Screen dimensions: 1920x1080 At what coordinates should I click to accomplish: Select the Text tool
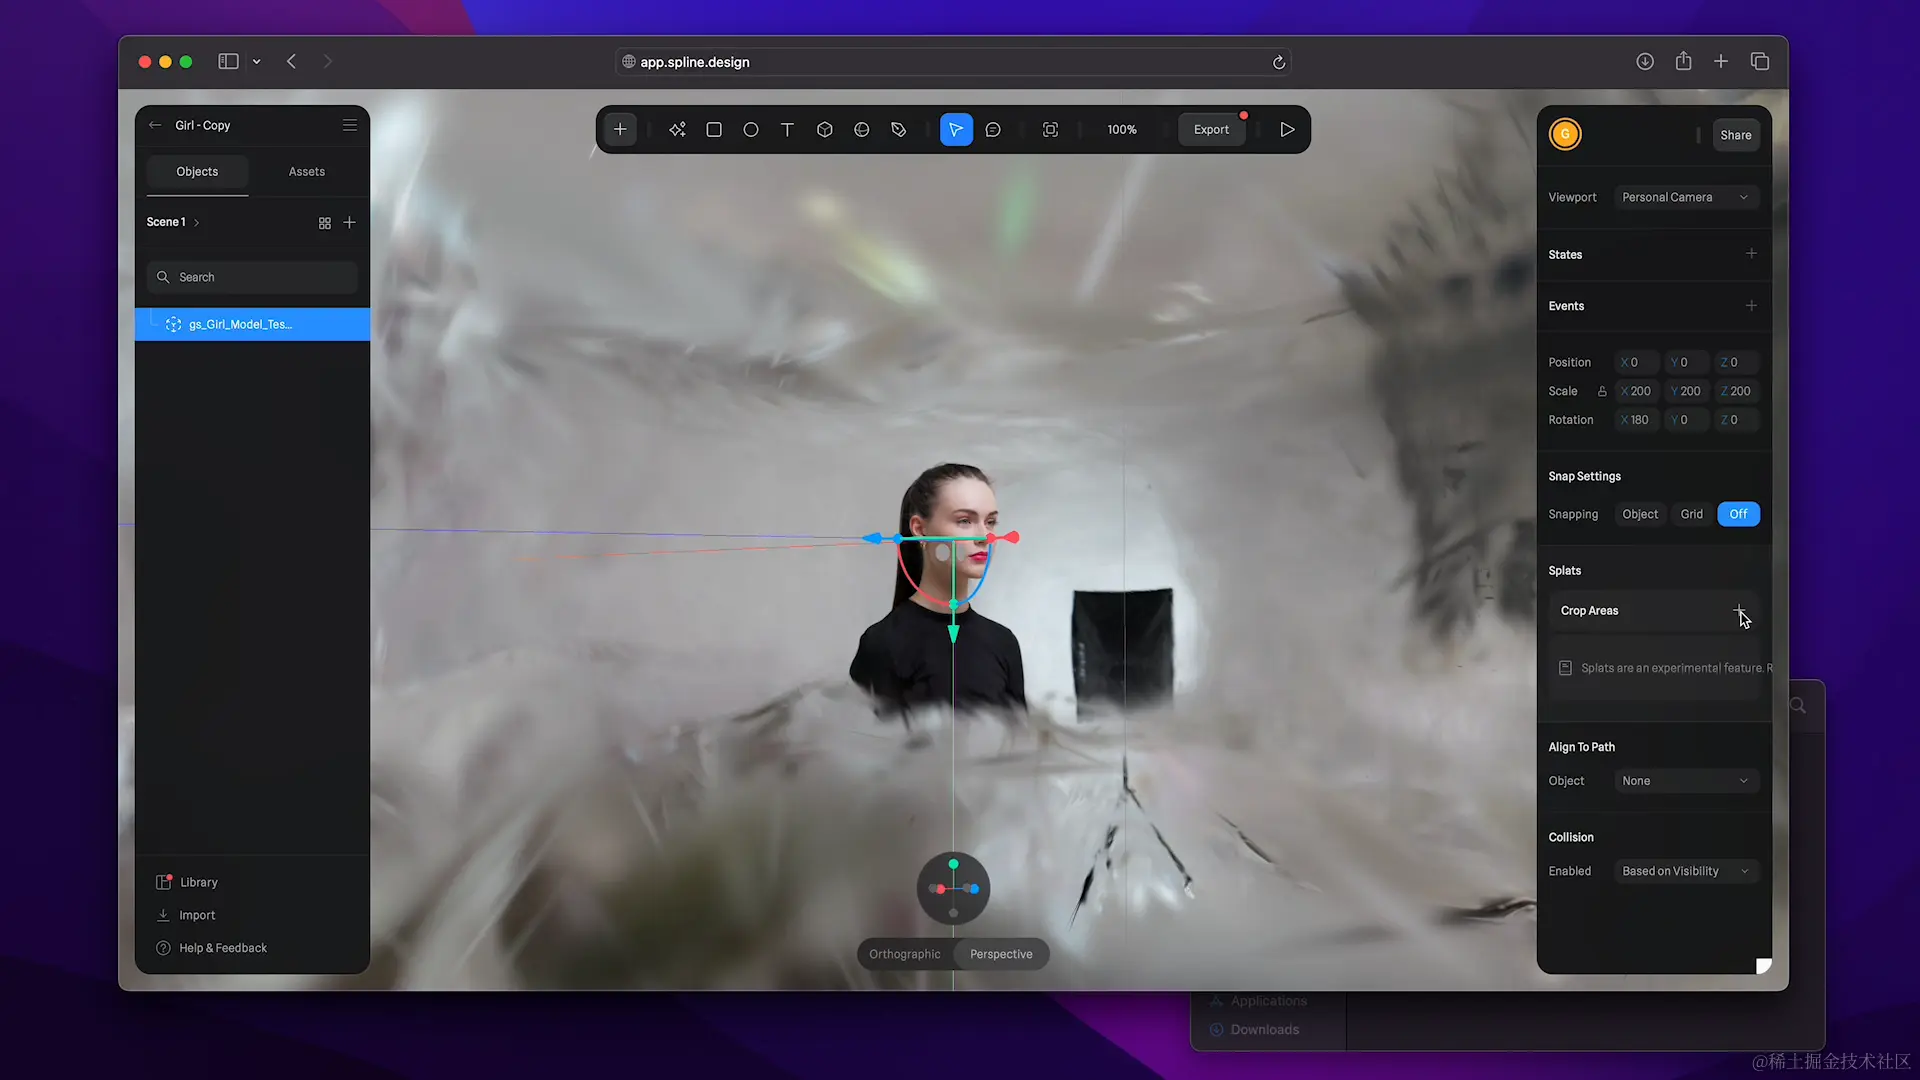tap(787, 130)
